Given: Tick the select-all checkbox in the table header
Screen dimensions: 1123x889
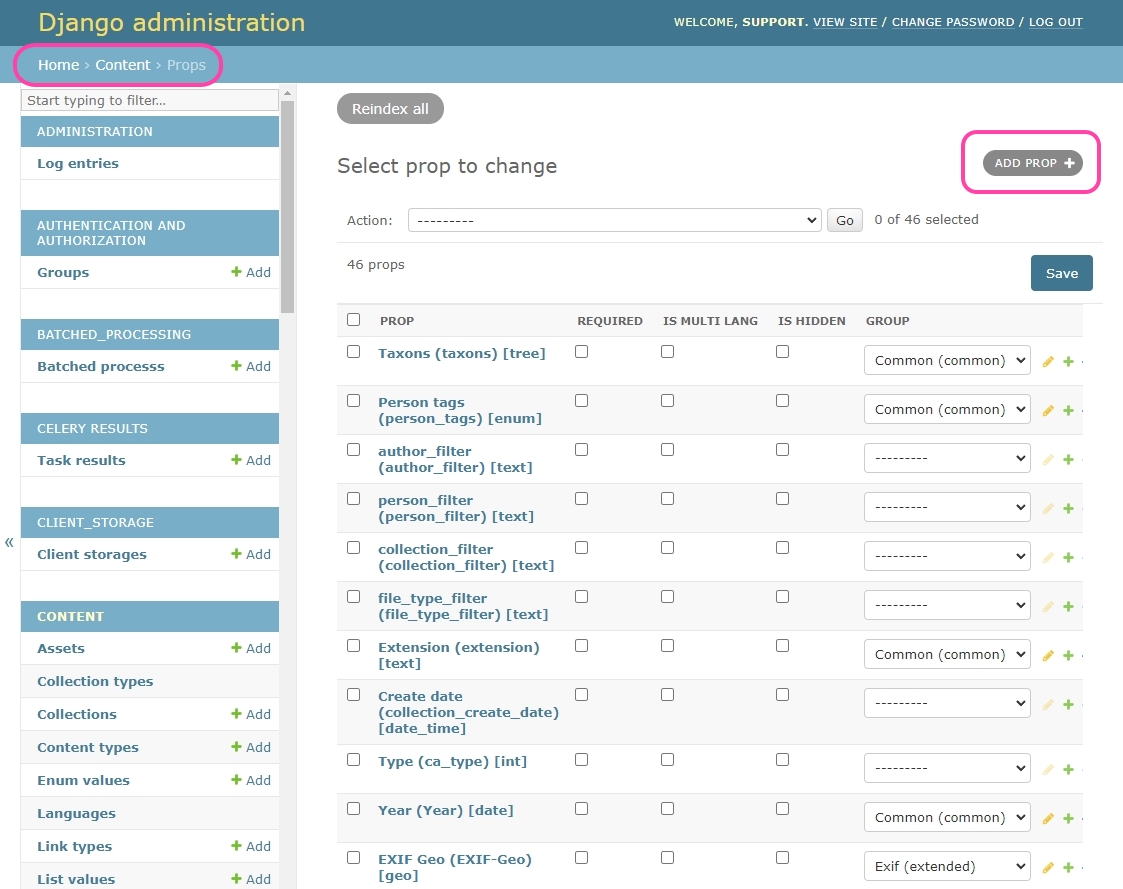Looking at the screenshot, I should 354,319.
